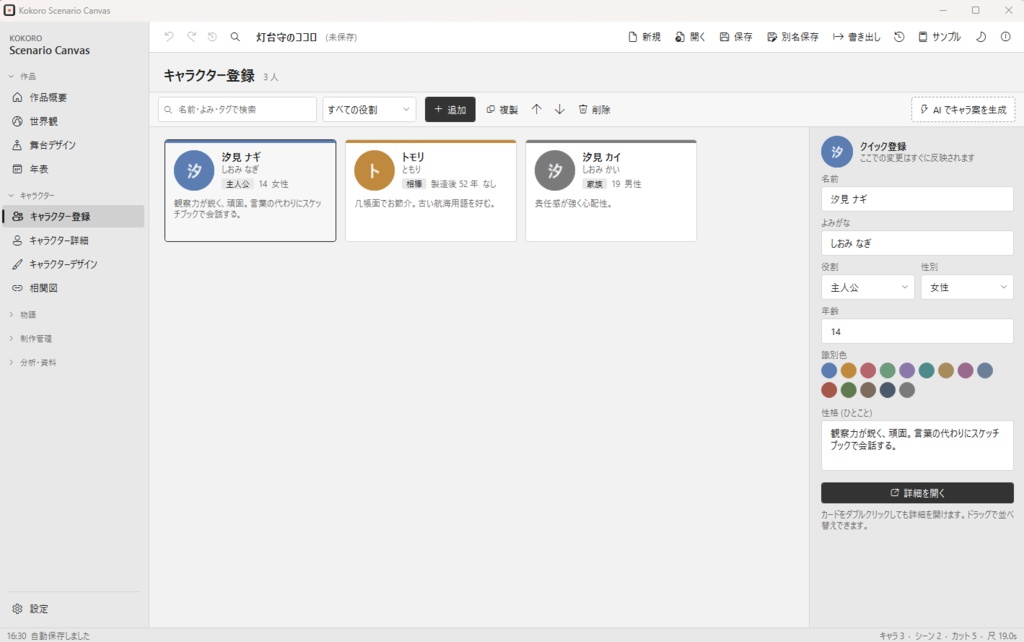Select the 汐見 カイ character card

pos(611,191)
